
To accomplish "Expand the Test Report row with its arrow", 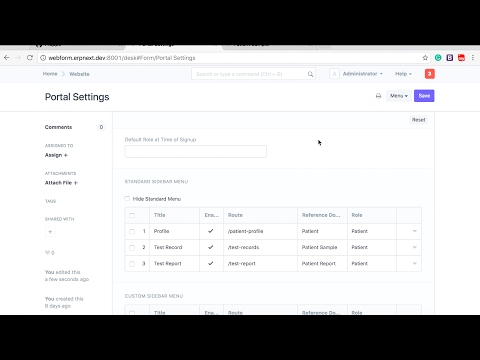I will point(415,263).
